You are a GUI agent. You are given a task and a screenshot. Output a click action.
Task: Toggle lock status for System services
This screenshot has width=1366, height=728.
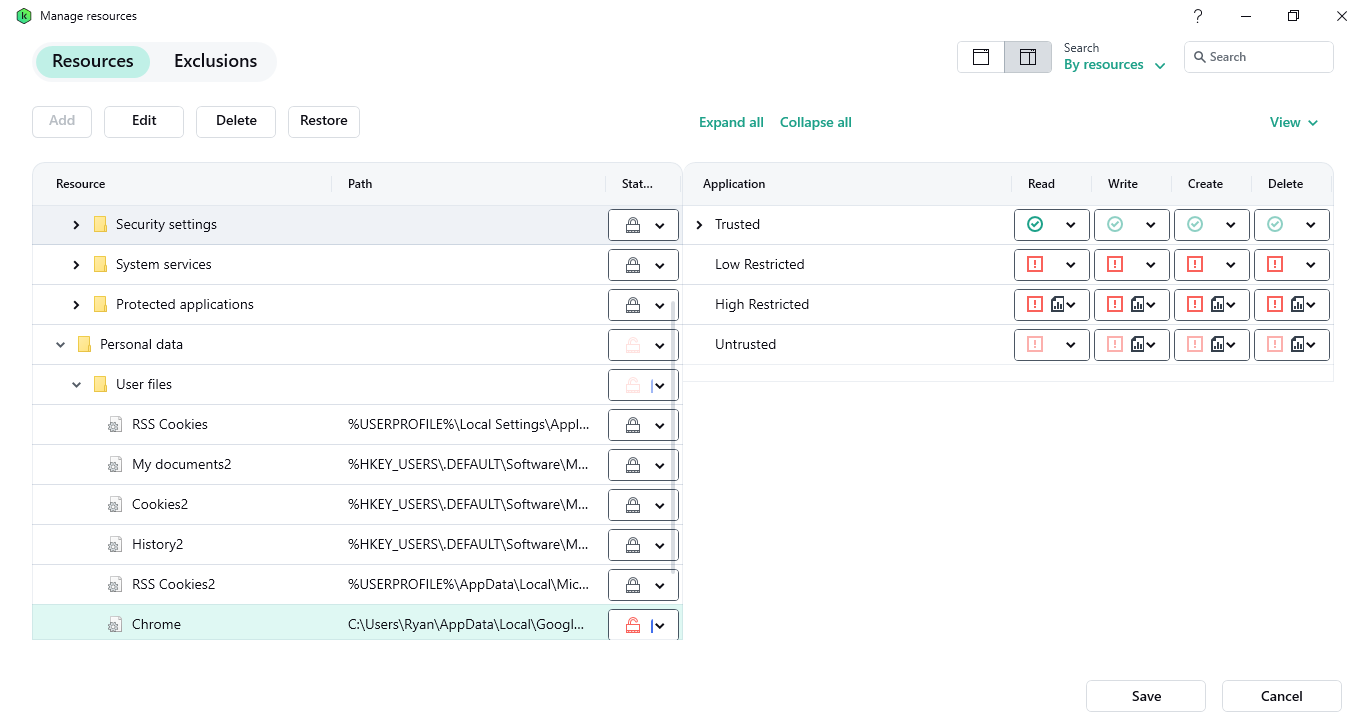click(x=643, y=265)
